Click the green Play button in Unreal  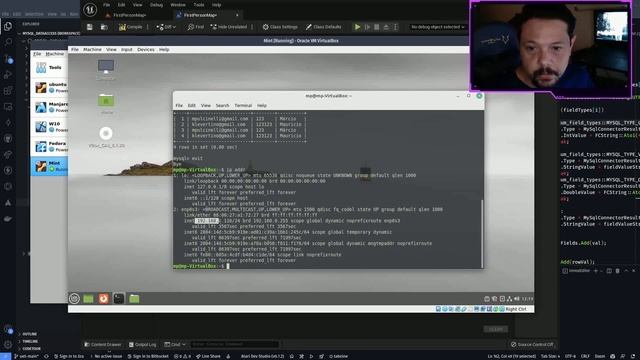click(x=357, y=27)
